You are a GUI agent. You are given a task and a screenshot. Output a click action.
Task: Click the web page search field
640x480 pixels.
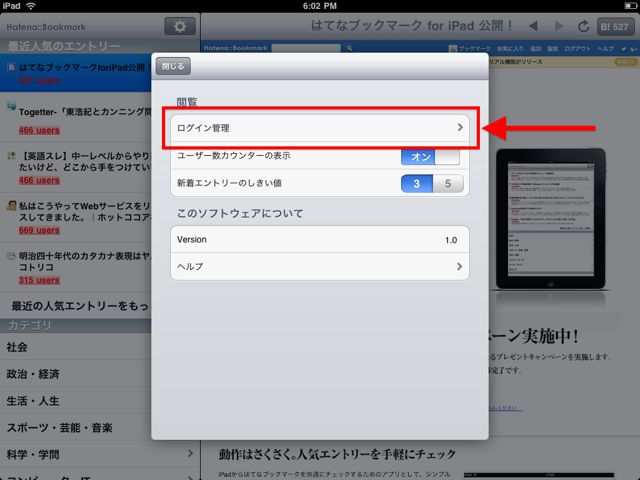click(306, 48)
